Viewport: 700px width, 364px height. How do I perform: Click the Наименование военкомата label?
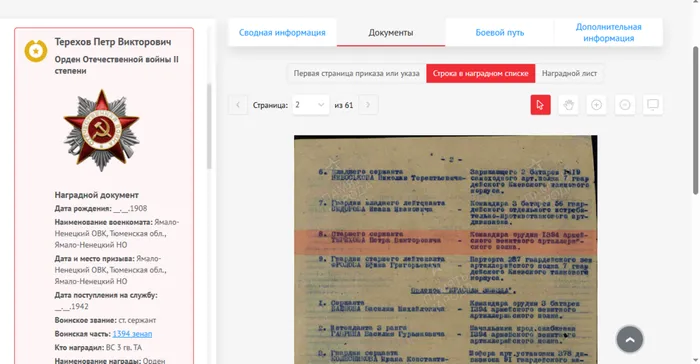[104, 222]
